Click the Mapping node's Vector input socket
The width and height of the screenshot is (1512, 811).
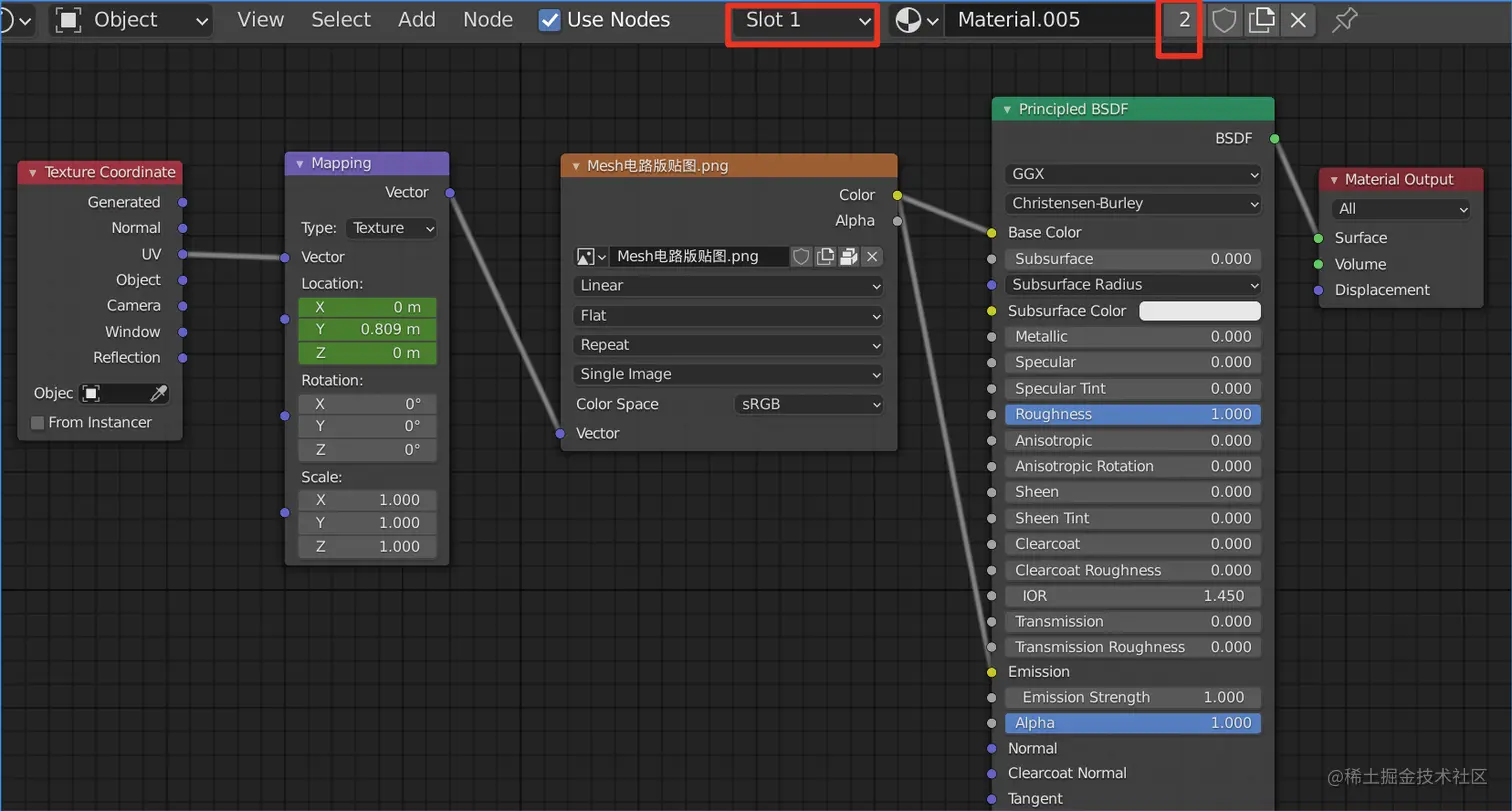click(x=285, y=257)
